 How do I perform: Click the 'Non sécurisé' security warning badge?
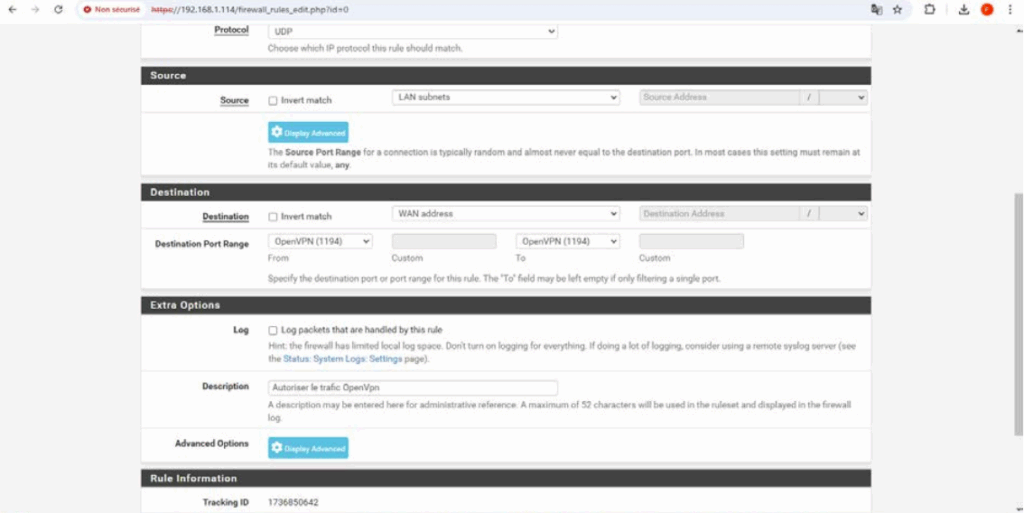pyautogui.click(x=112, y=10)
